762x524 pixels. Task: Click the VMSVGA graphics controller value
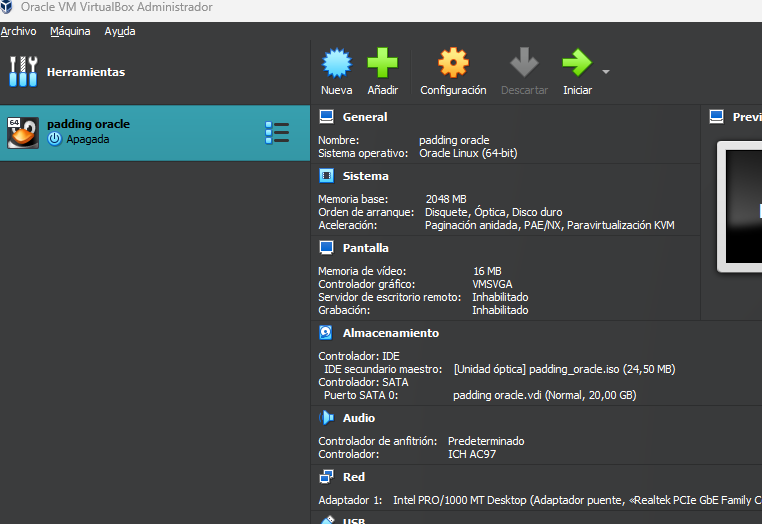(492, 284)
